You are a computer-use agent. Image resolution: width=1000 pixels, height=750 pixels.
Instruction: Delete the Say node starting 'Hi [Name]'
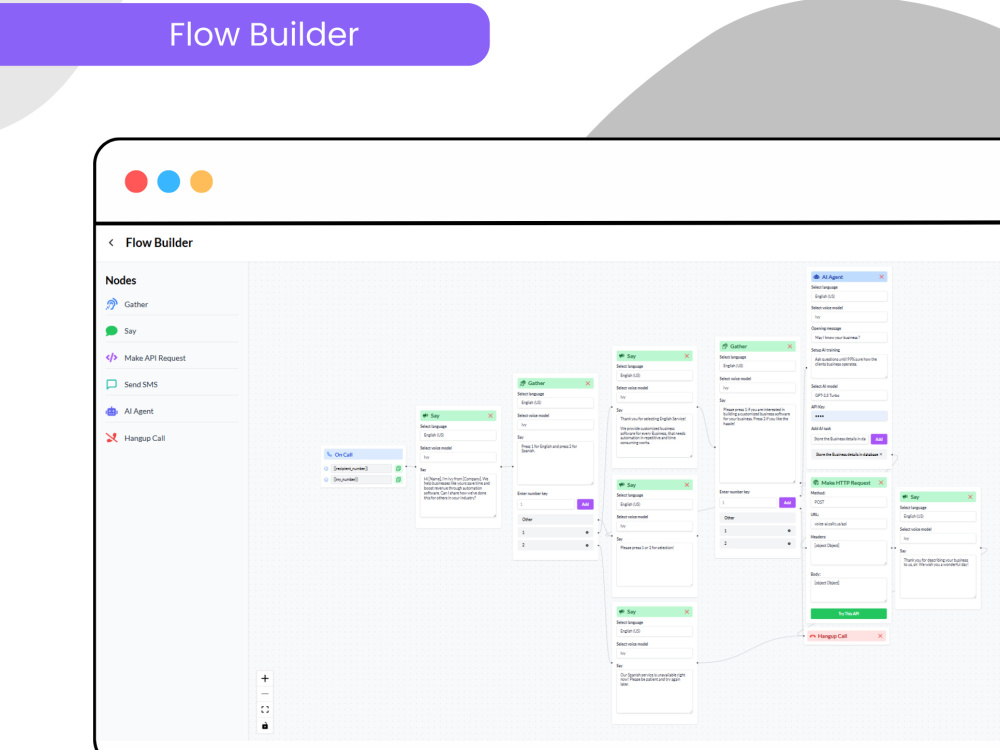click(490, 416)
